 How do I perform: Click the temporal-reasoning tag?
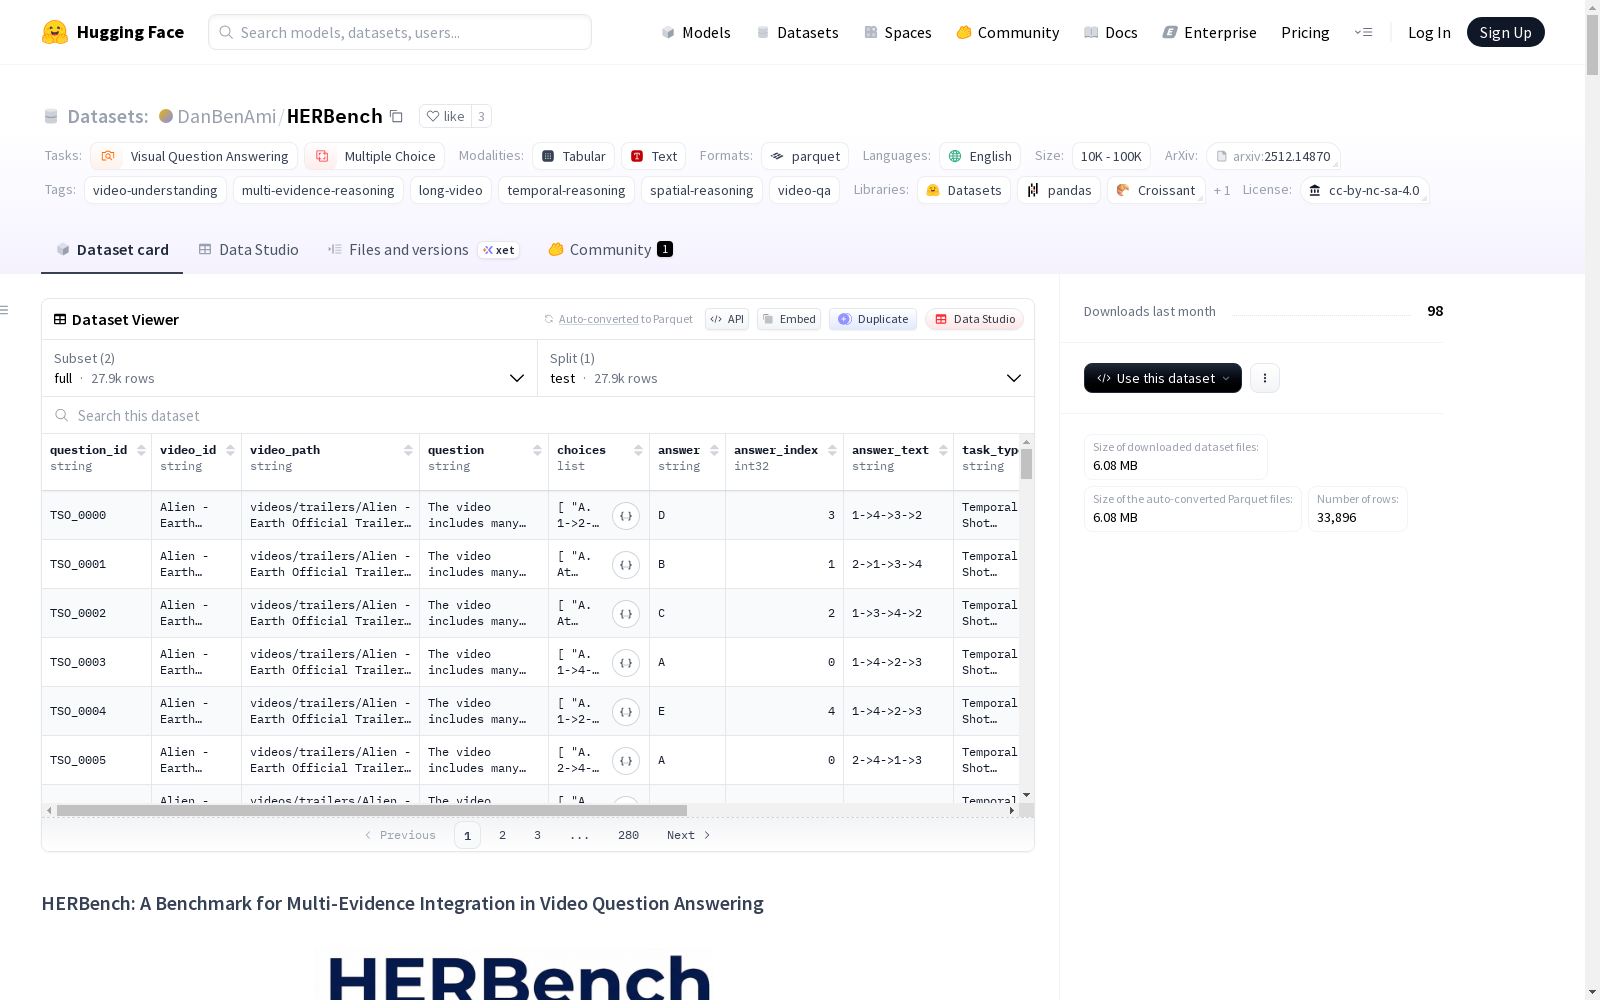pyautogui.click(x=566, y=190)
